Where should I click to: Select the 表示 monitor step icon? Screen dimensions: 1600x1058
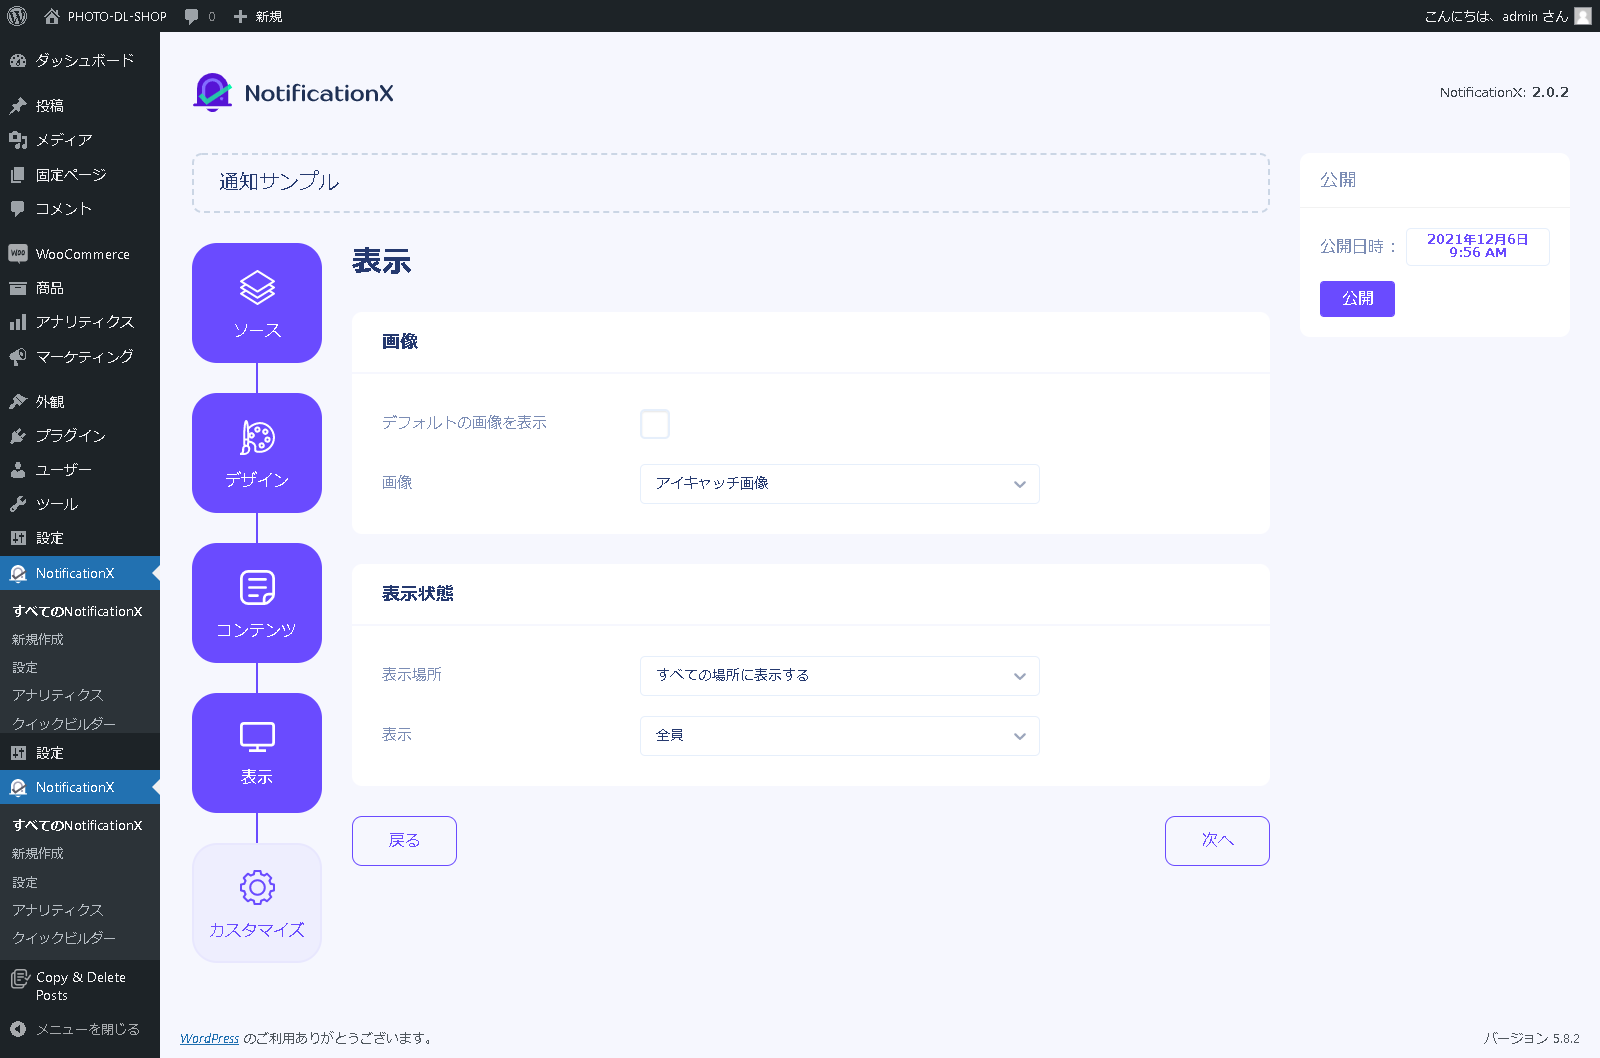pyautogui.click(x=257, y=737)
